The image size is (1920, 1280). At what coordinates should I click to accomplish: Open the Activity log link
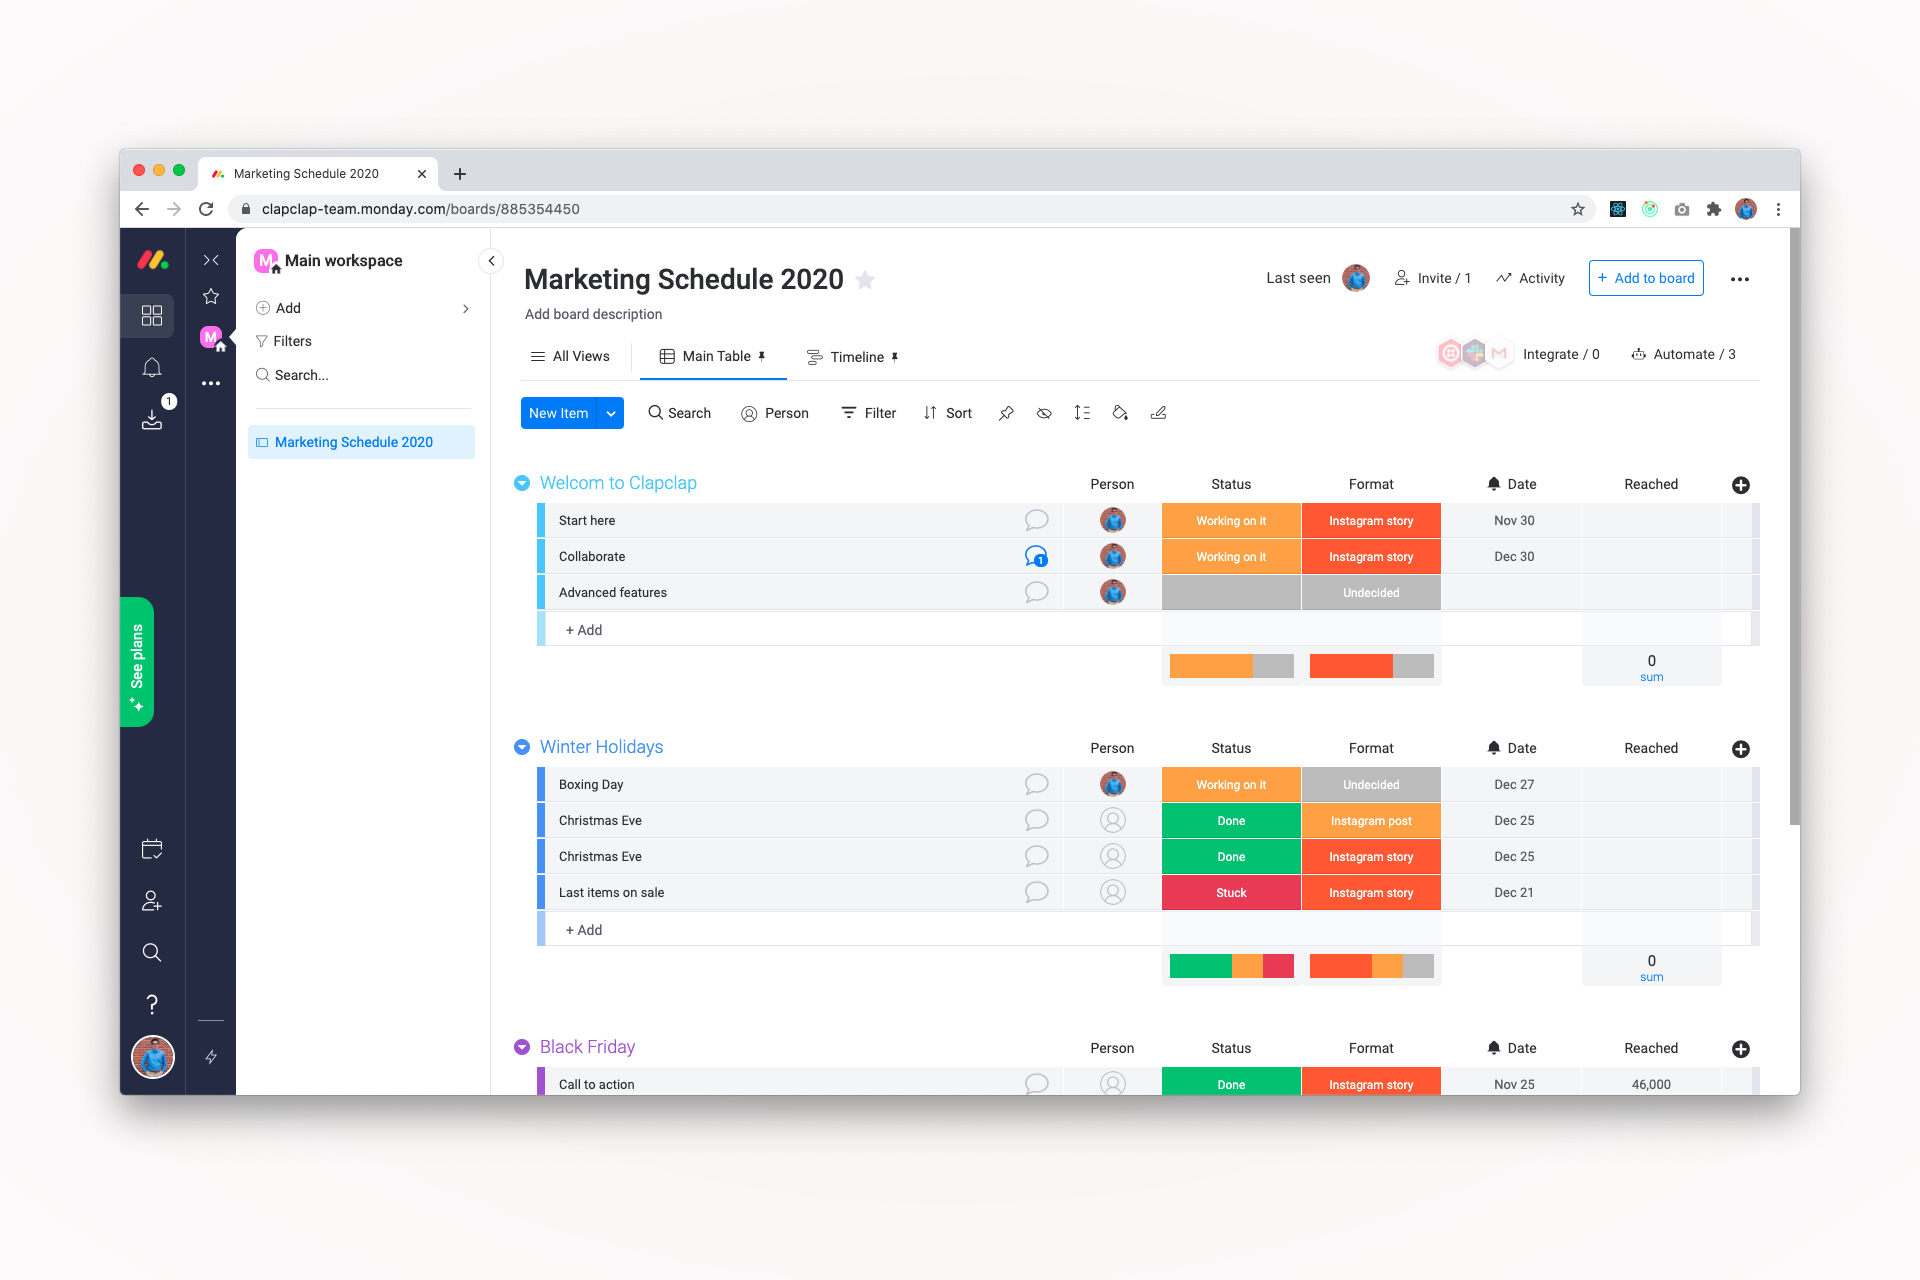[1531, 278]
